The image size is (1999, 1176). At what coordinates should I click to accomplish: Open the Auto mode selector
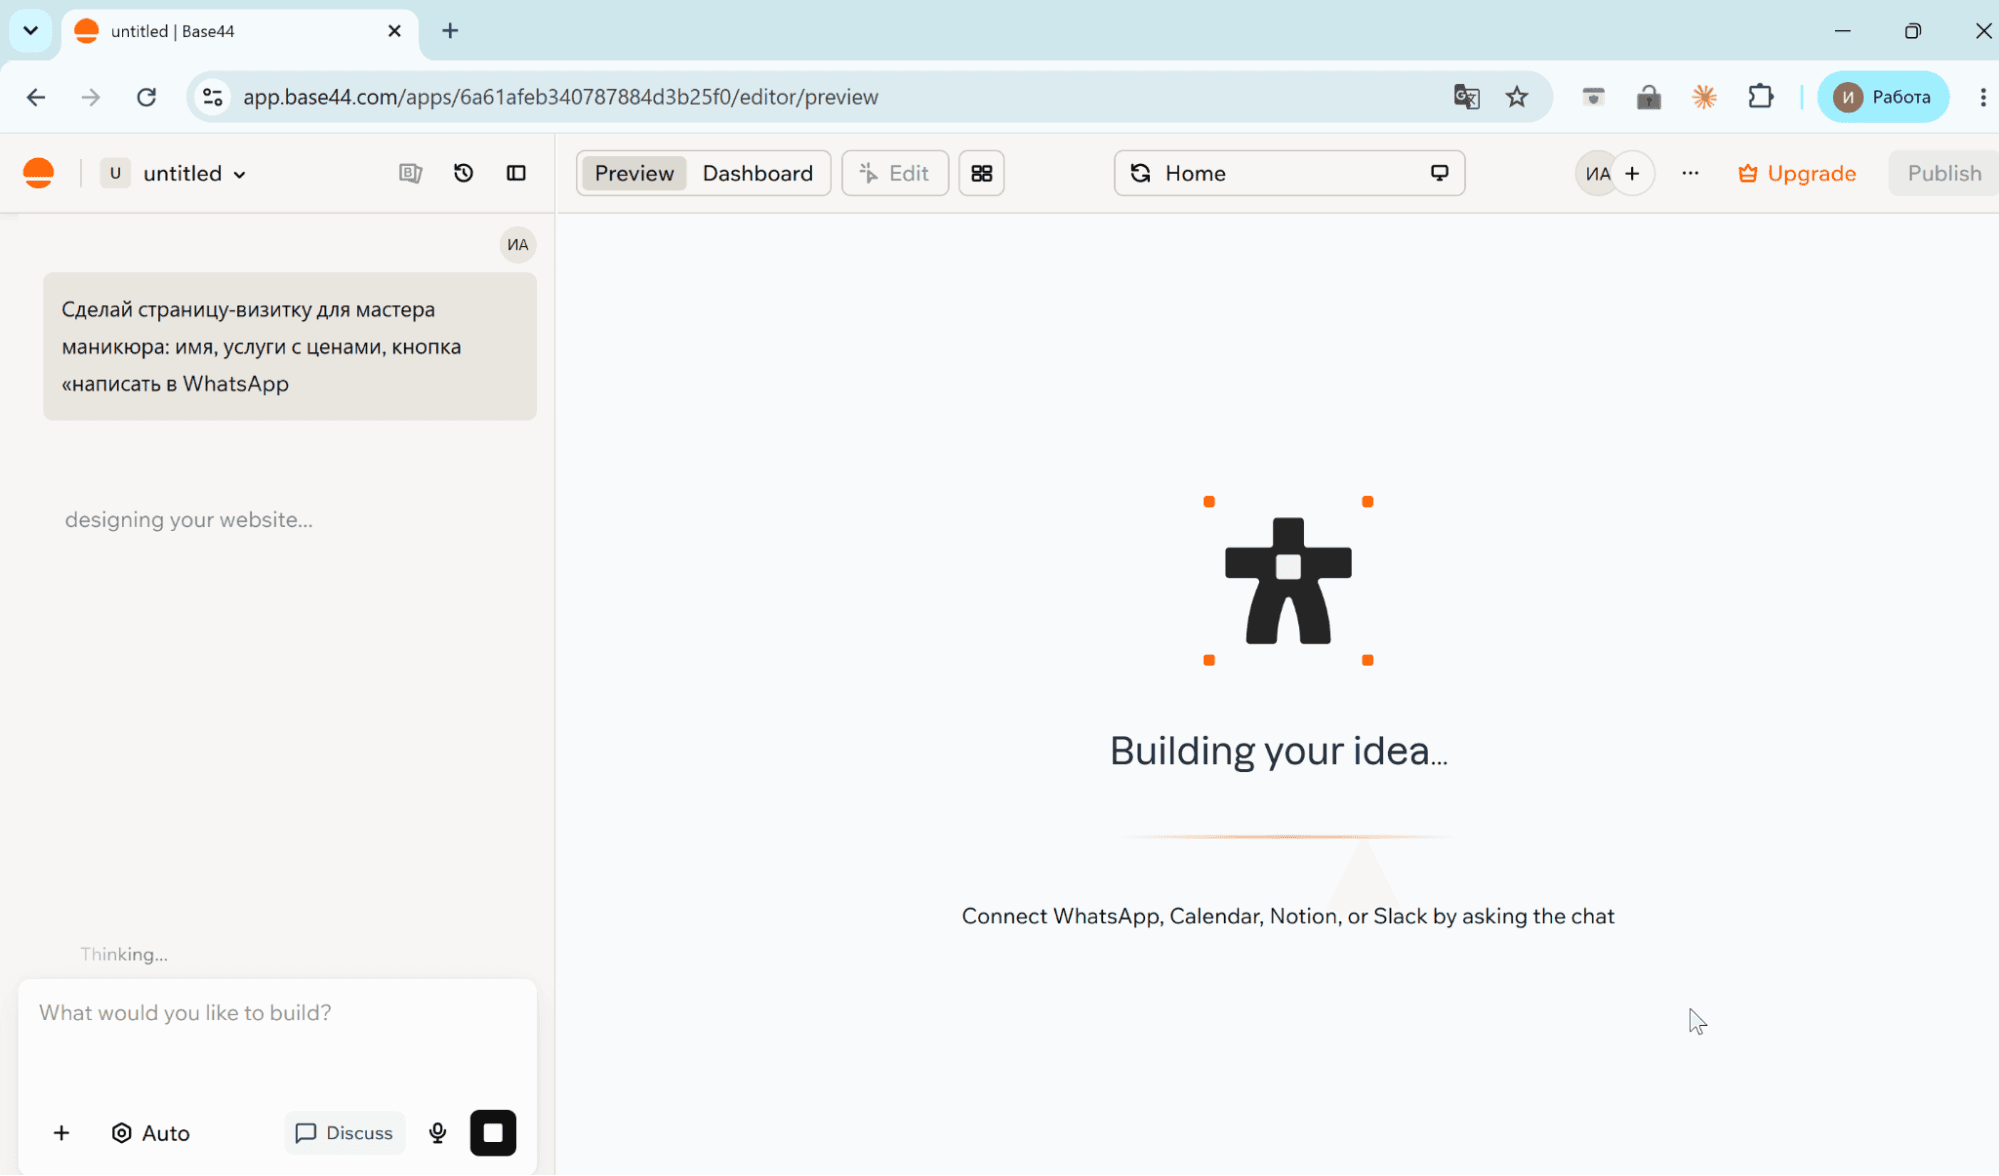point(151,1132)
